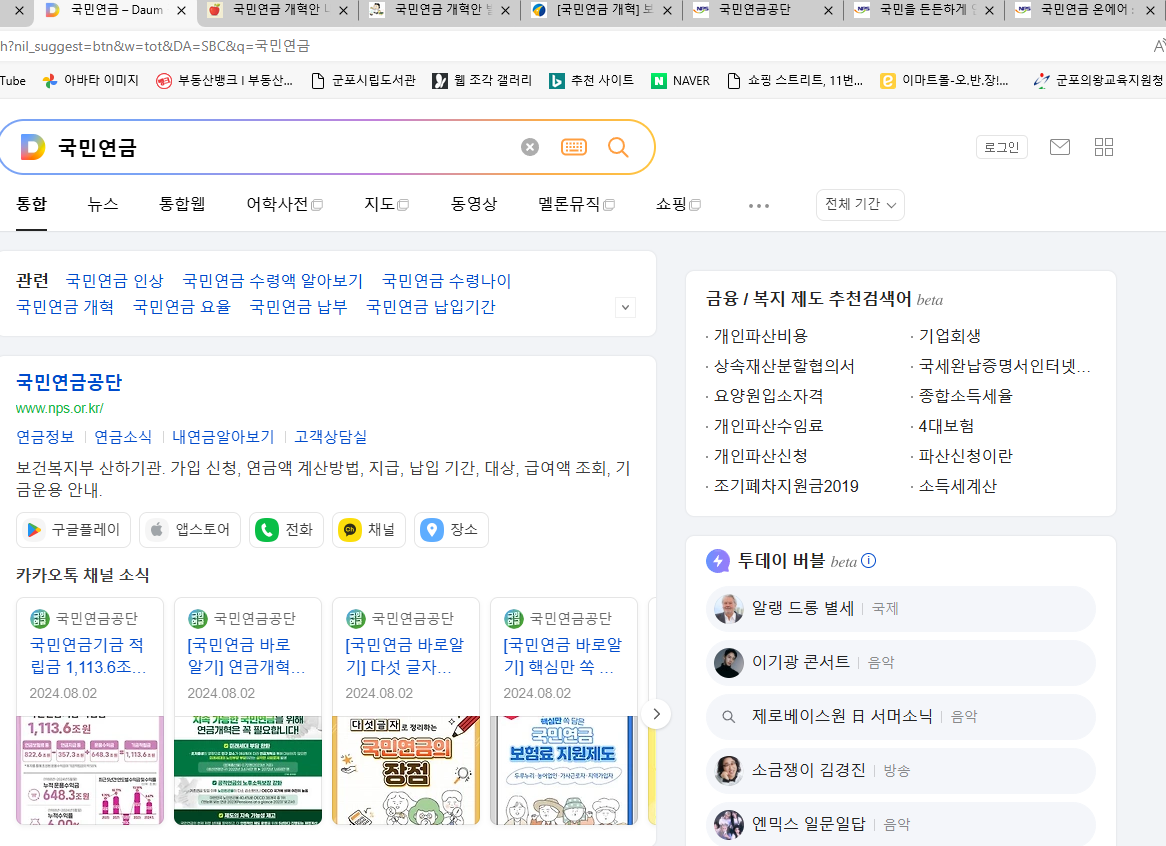Open the 멜론뮤직 tab
This screenshot has width=1166, height=846.
coord(576,204)
